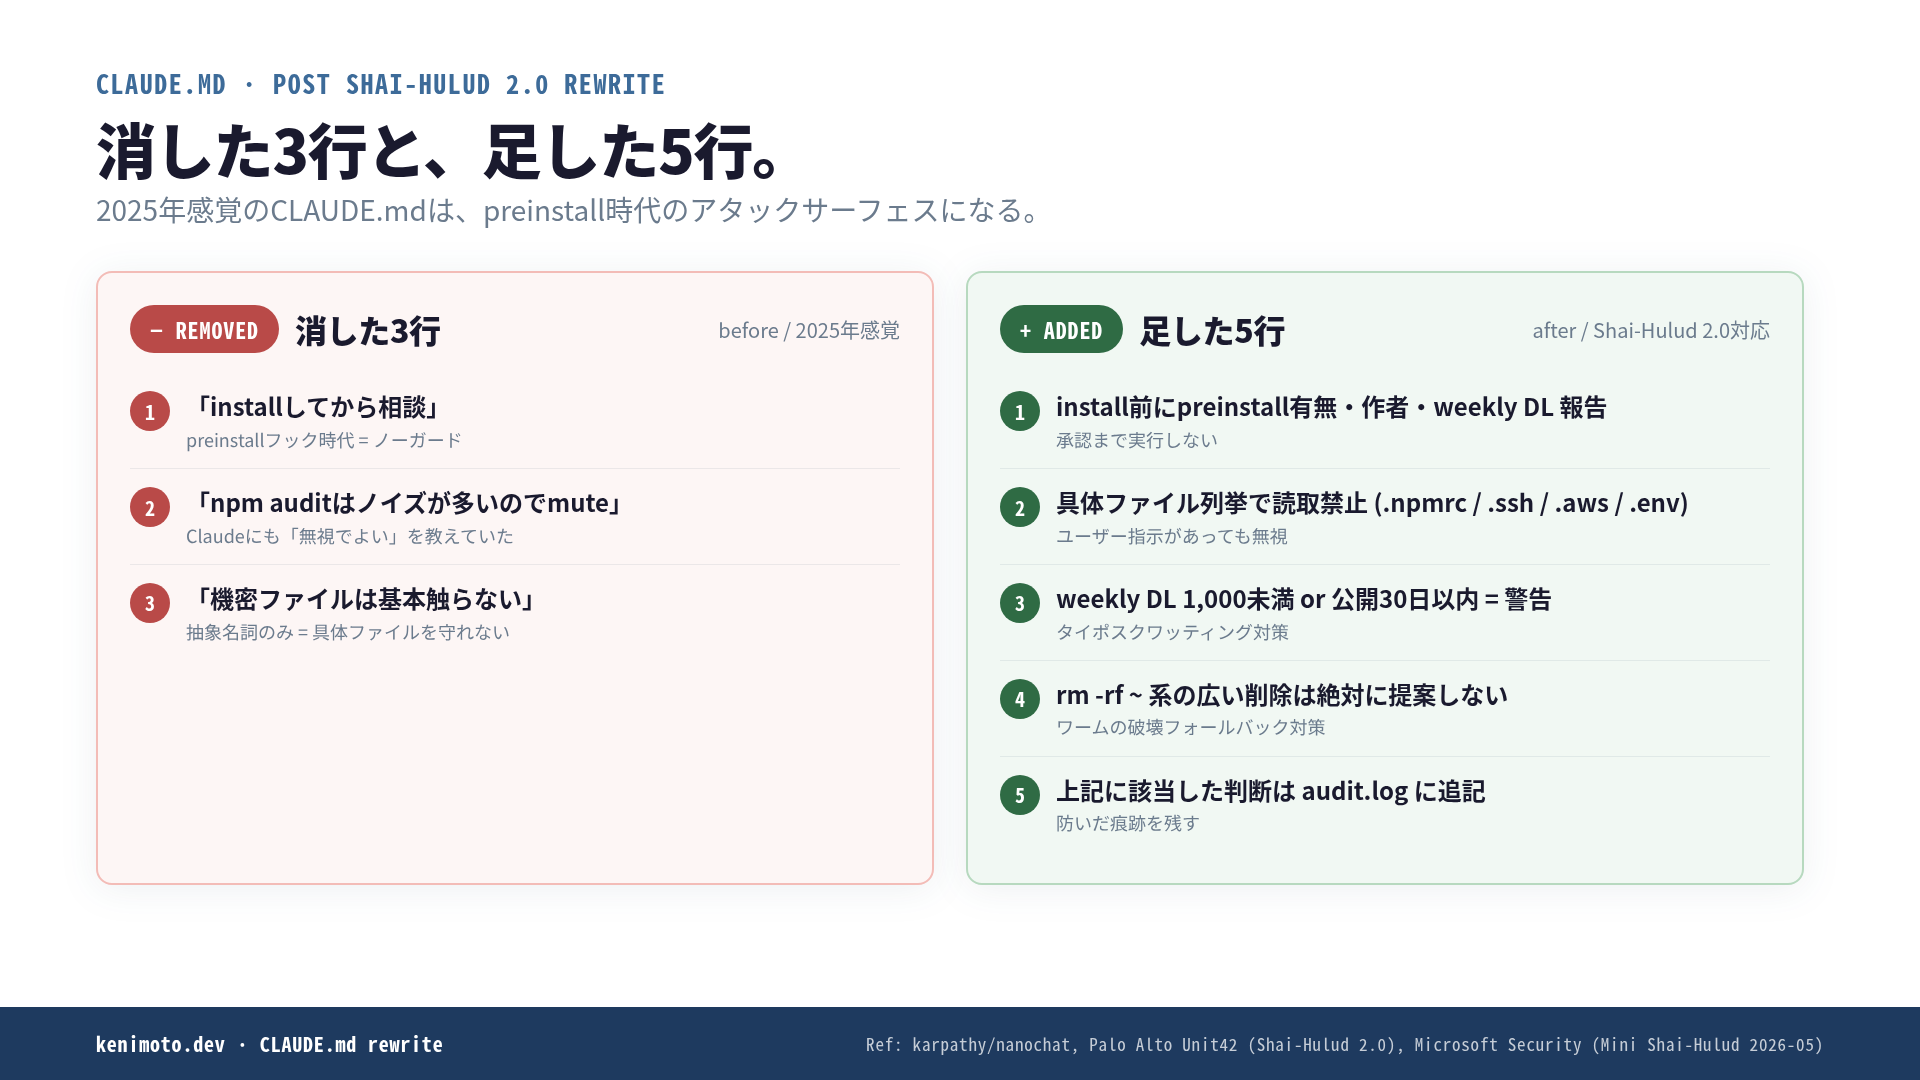The image size is (1920, 1080).
Task: Select green number 2 circle beside 具体ファイル列挙
Action: pos(1020,507)
